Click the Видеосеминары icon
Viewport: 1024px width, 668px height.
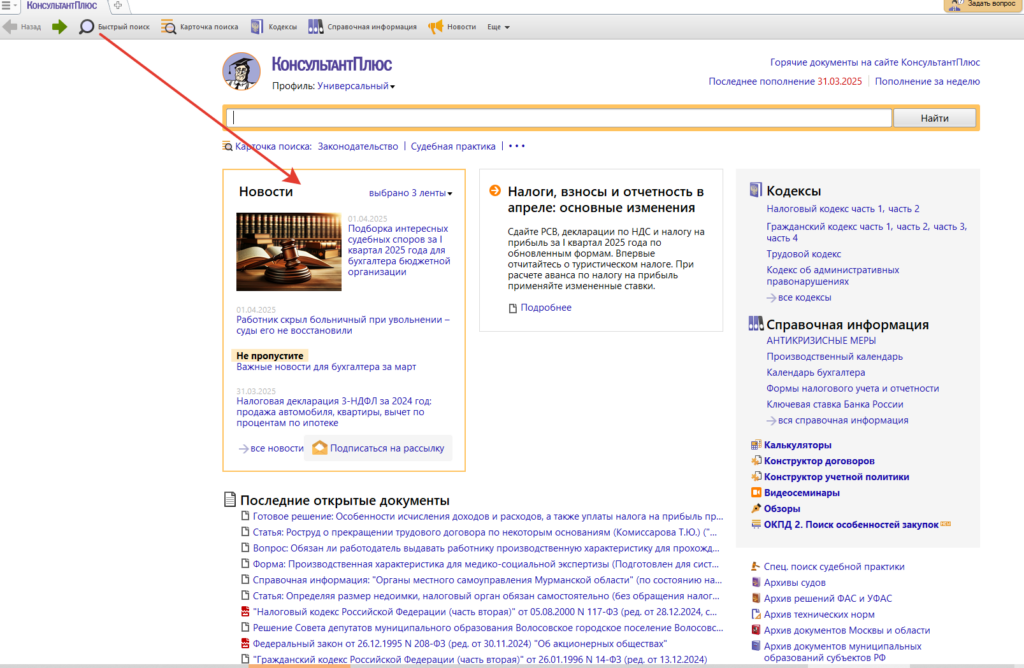tap(756, 492)
